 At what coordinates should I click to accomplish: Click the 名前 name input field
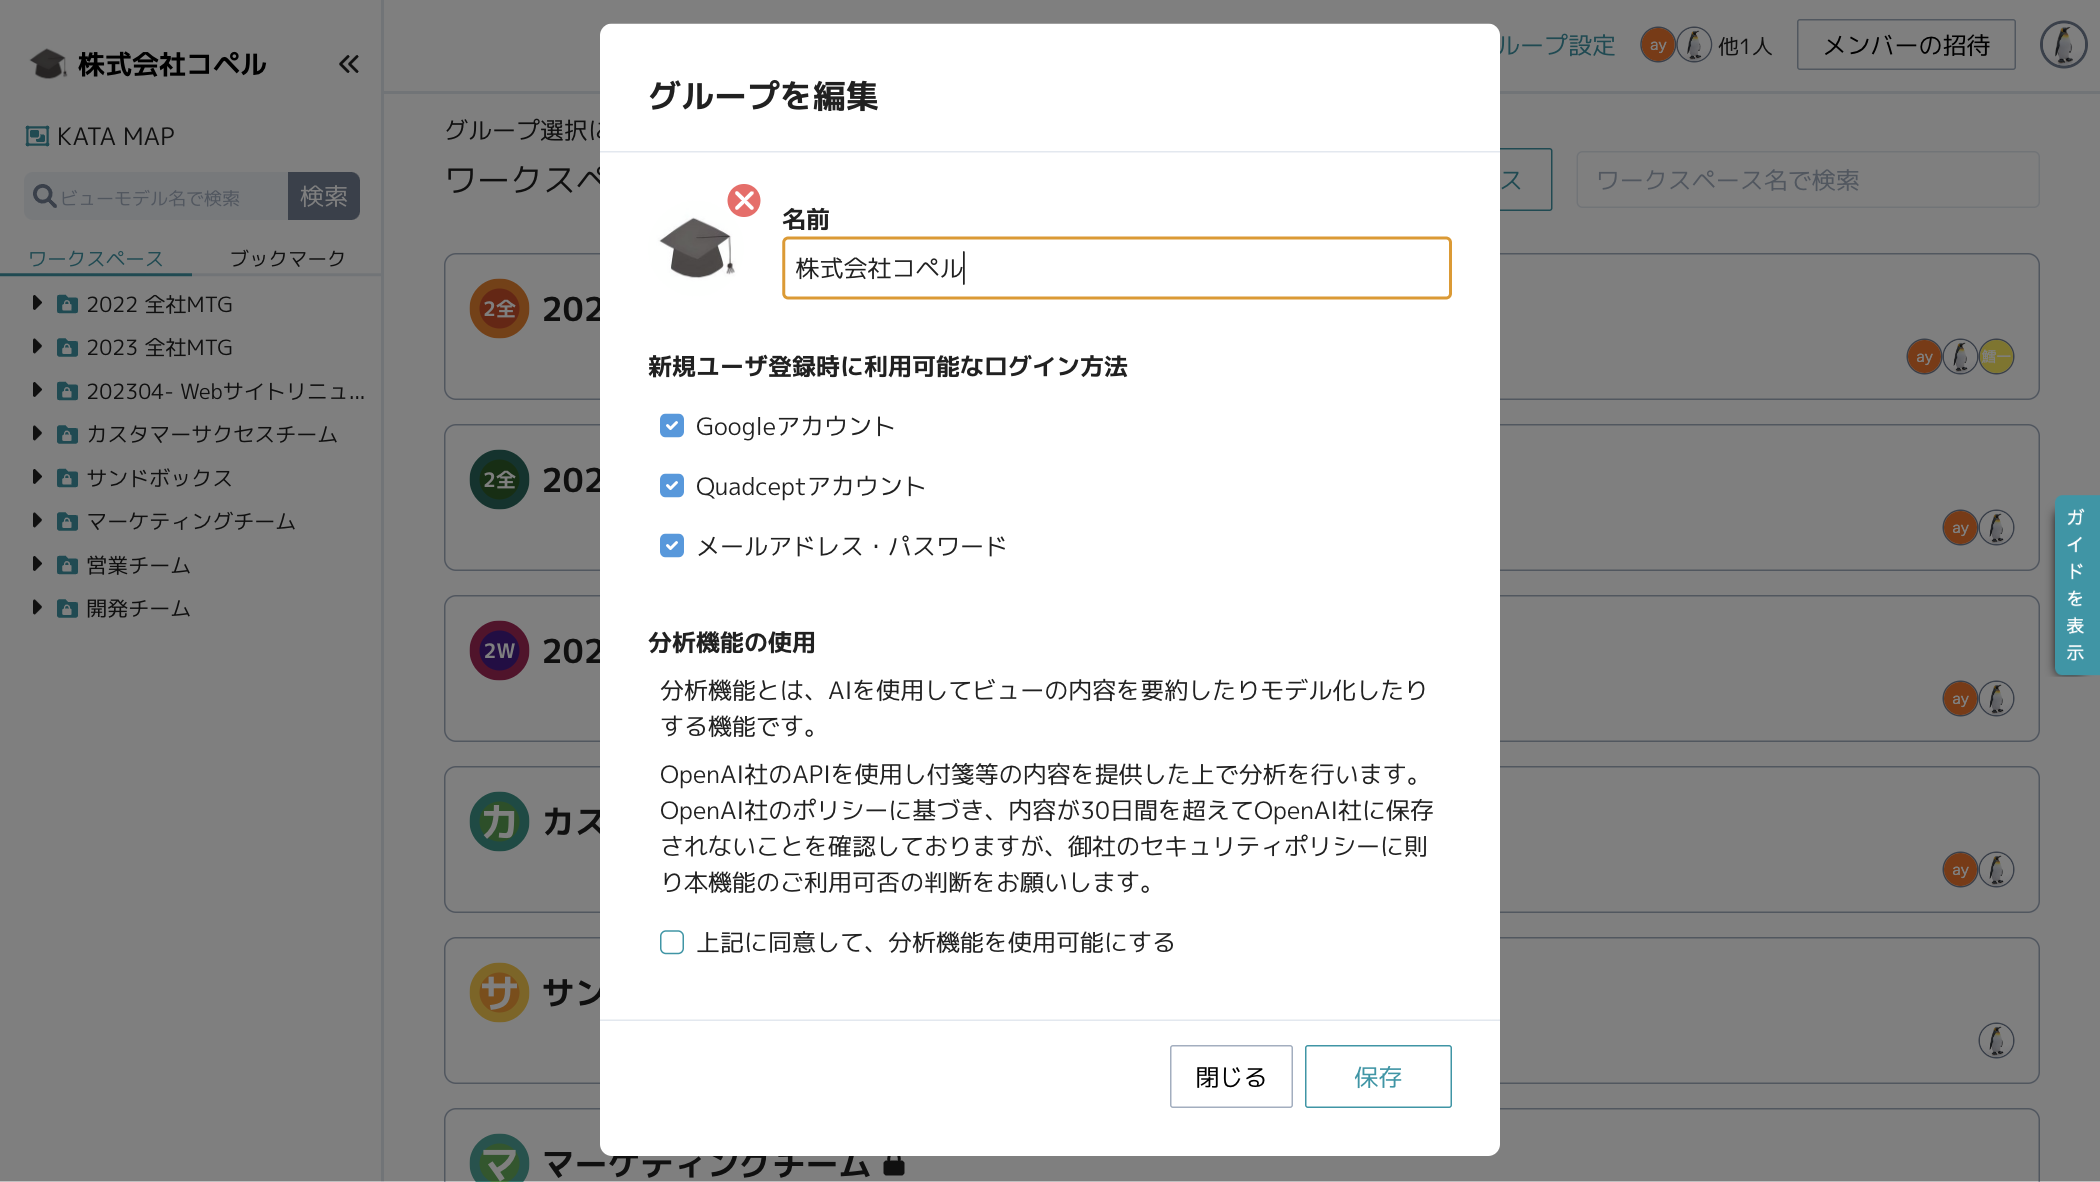point(1116,268)
